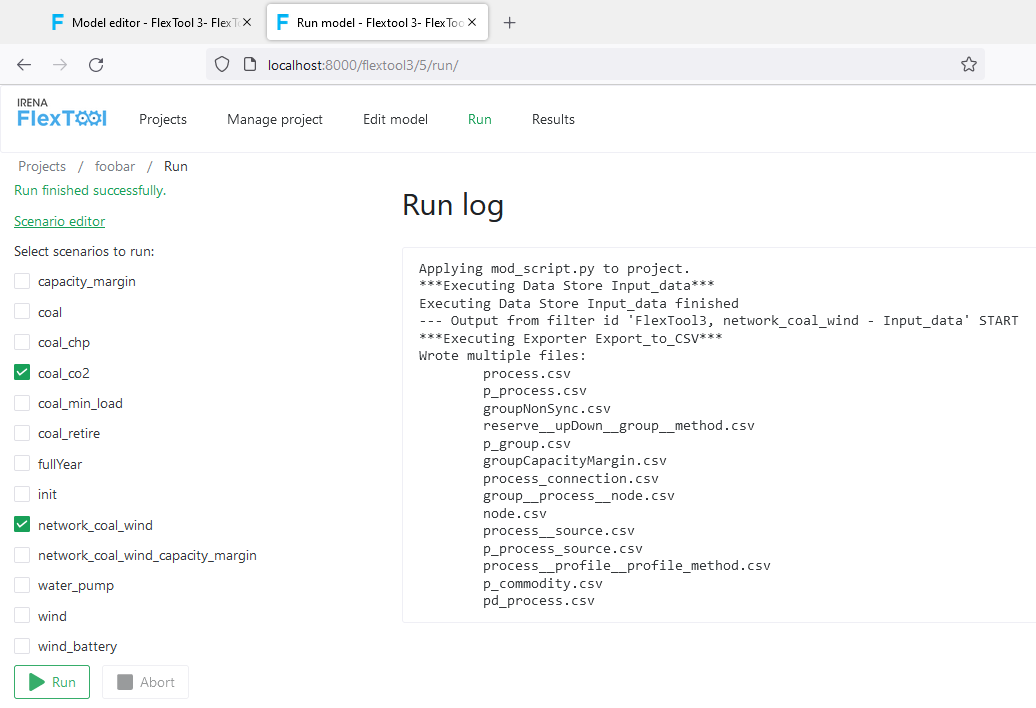
Task: Close the Model editor tab
Action: coord(247,22)
